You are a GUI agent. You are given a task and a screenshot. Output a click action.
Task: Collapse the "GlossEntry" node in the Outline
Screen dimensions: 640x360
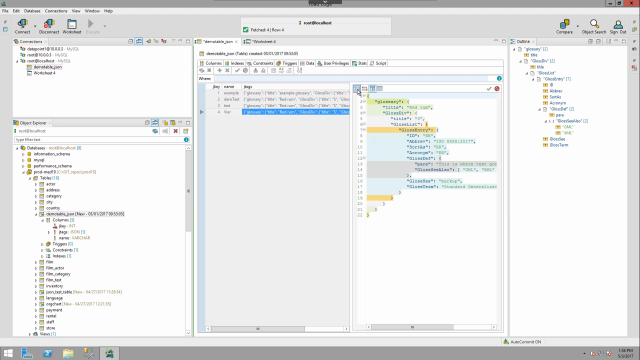[533, 79]
